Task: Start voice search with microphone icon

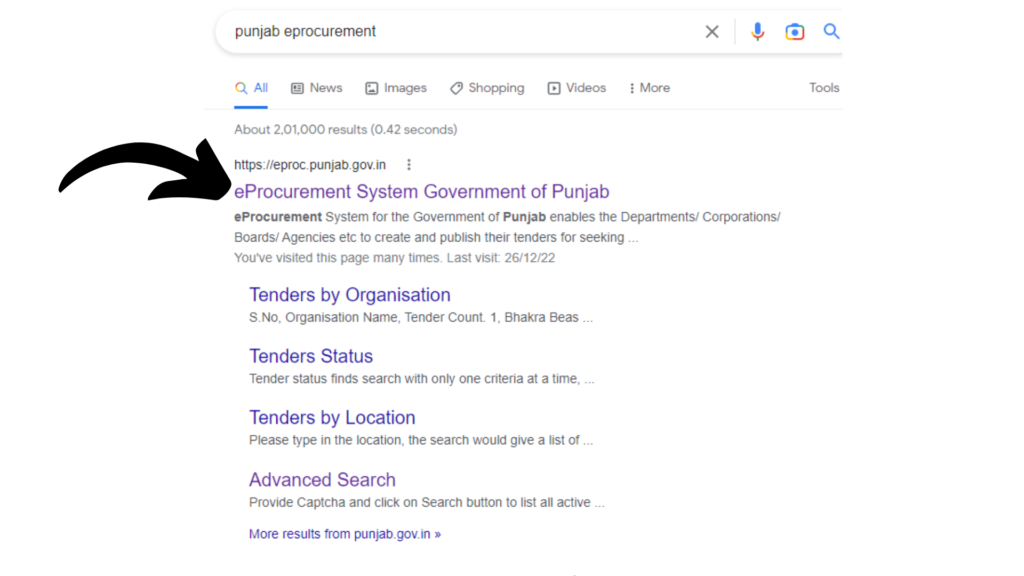Action: click(x=757, y=32)
